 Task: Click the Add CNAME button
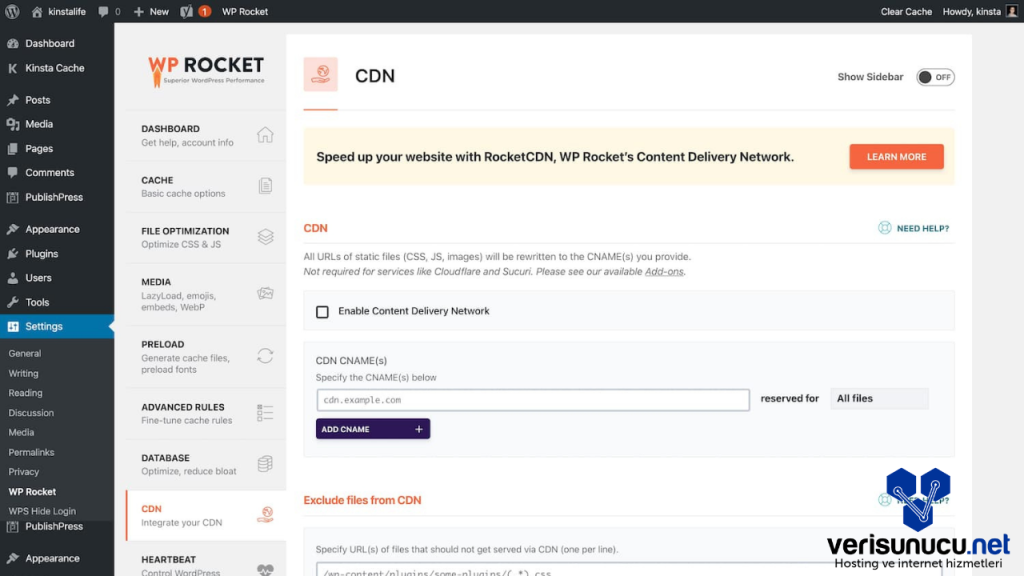coord(373,429)
